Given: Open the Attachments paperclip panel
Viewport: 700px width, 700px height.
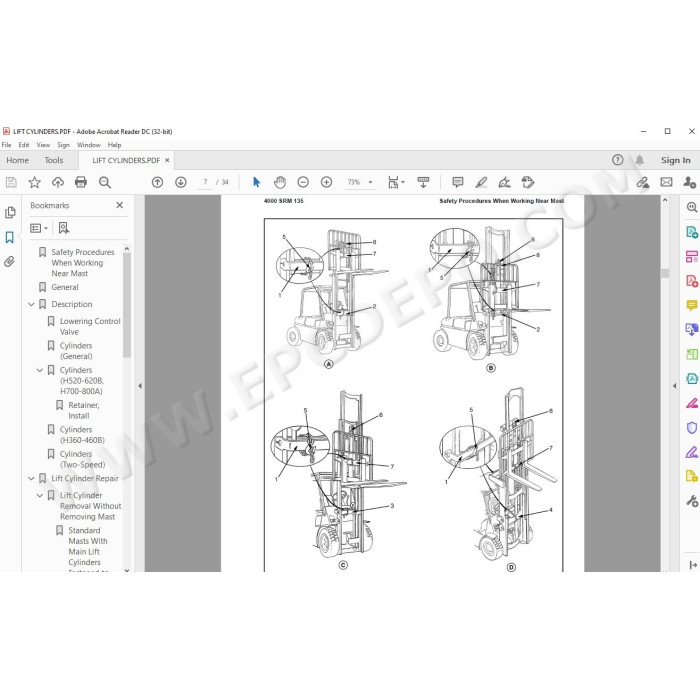Looking at the screenshot, I should [9, 261].
